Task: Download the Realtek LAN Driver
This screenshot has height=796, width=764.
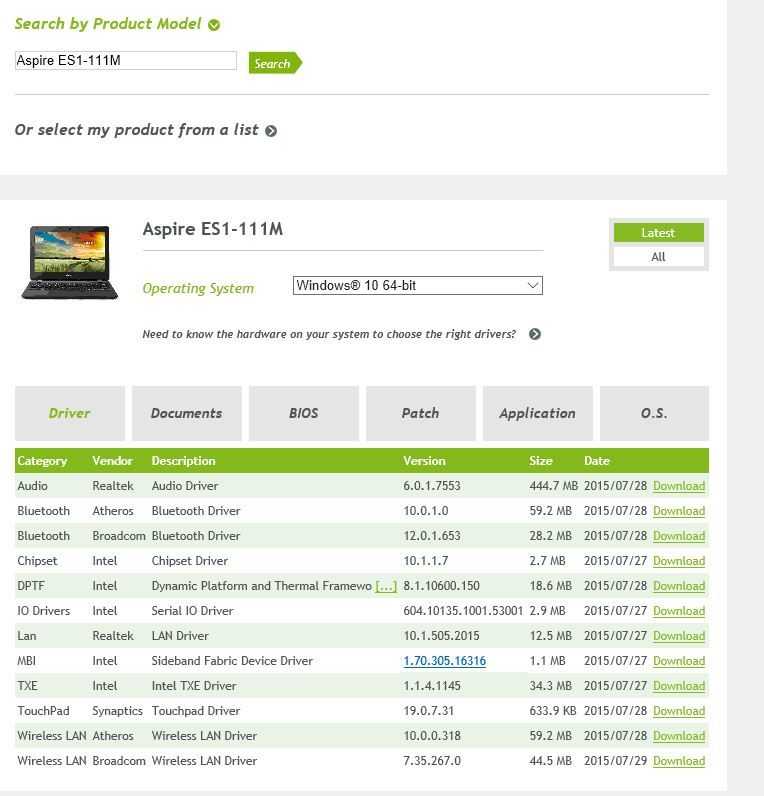Action: (x=679, y=636)
